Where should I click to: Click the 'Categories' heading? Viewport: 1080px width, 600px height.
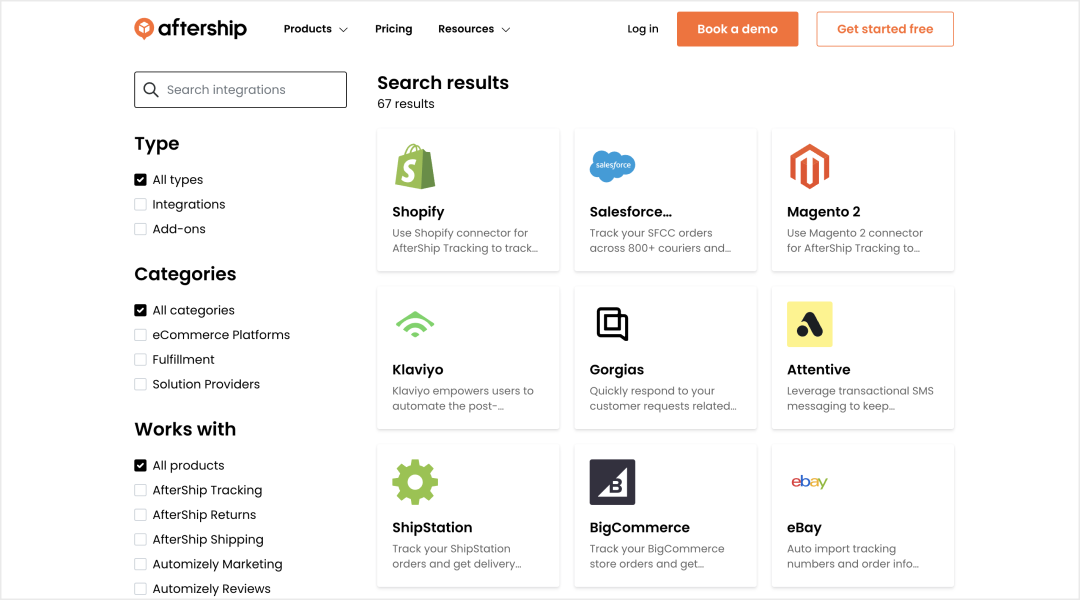[x=185, y=274]
